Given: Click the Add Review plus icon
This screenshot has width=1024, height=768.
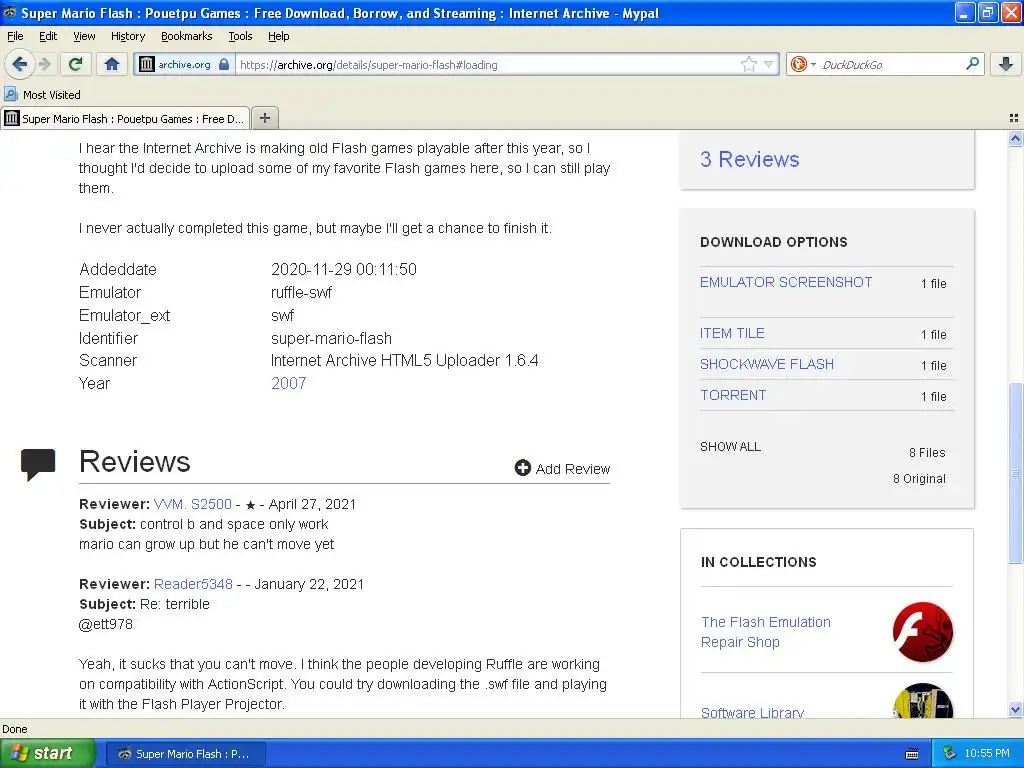Looking at the screenshot, I should click(522, 468).
